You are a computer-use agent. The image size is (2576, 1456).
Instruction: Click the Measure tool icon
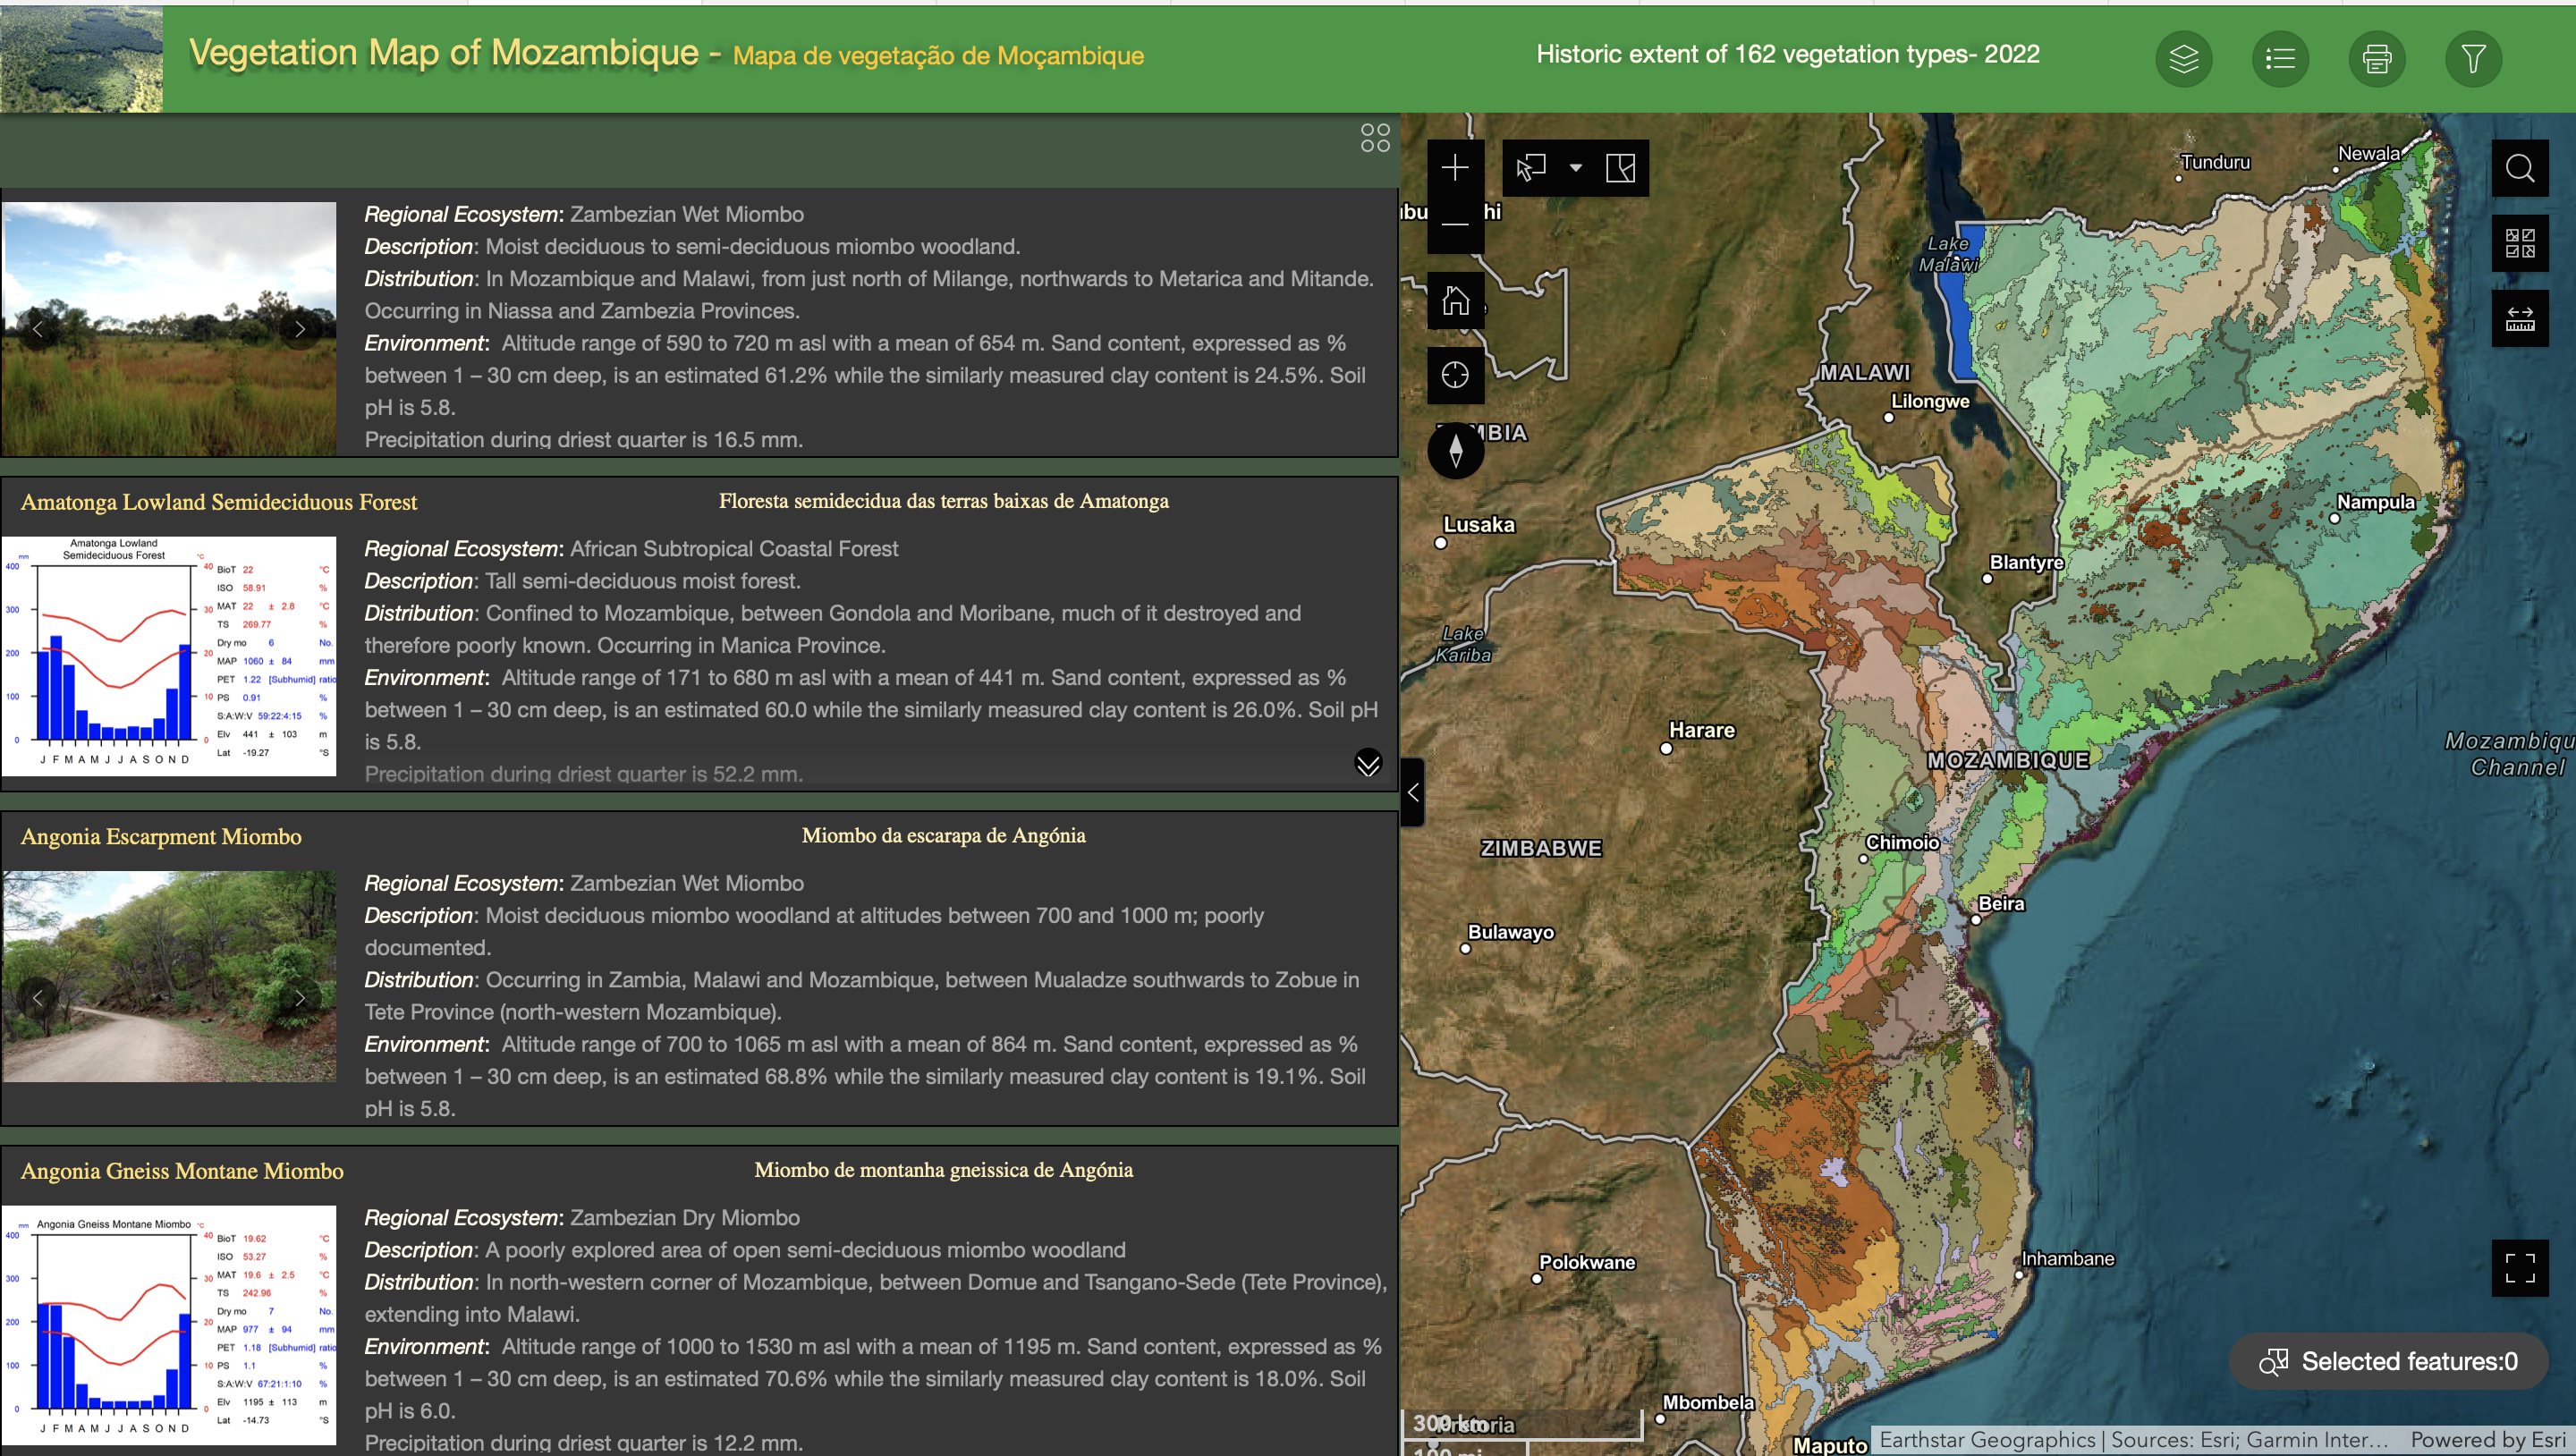(x=2520, y=318)
